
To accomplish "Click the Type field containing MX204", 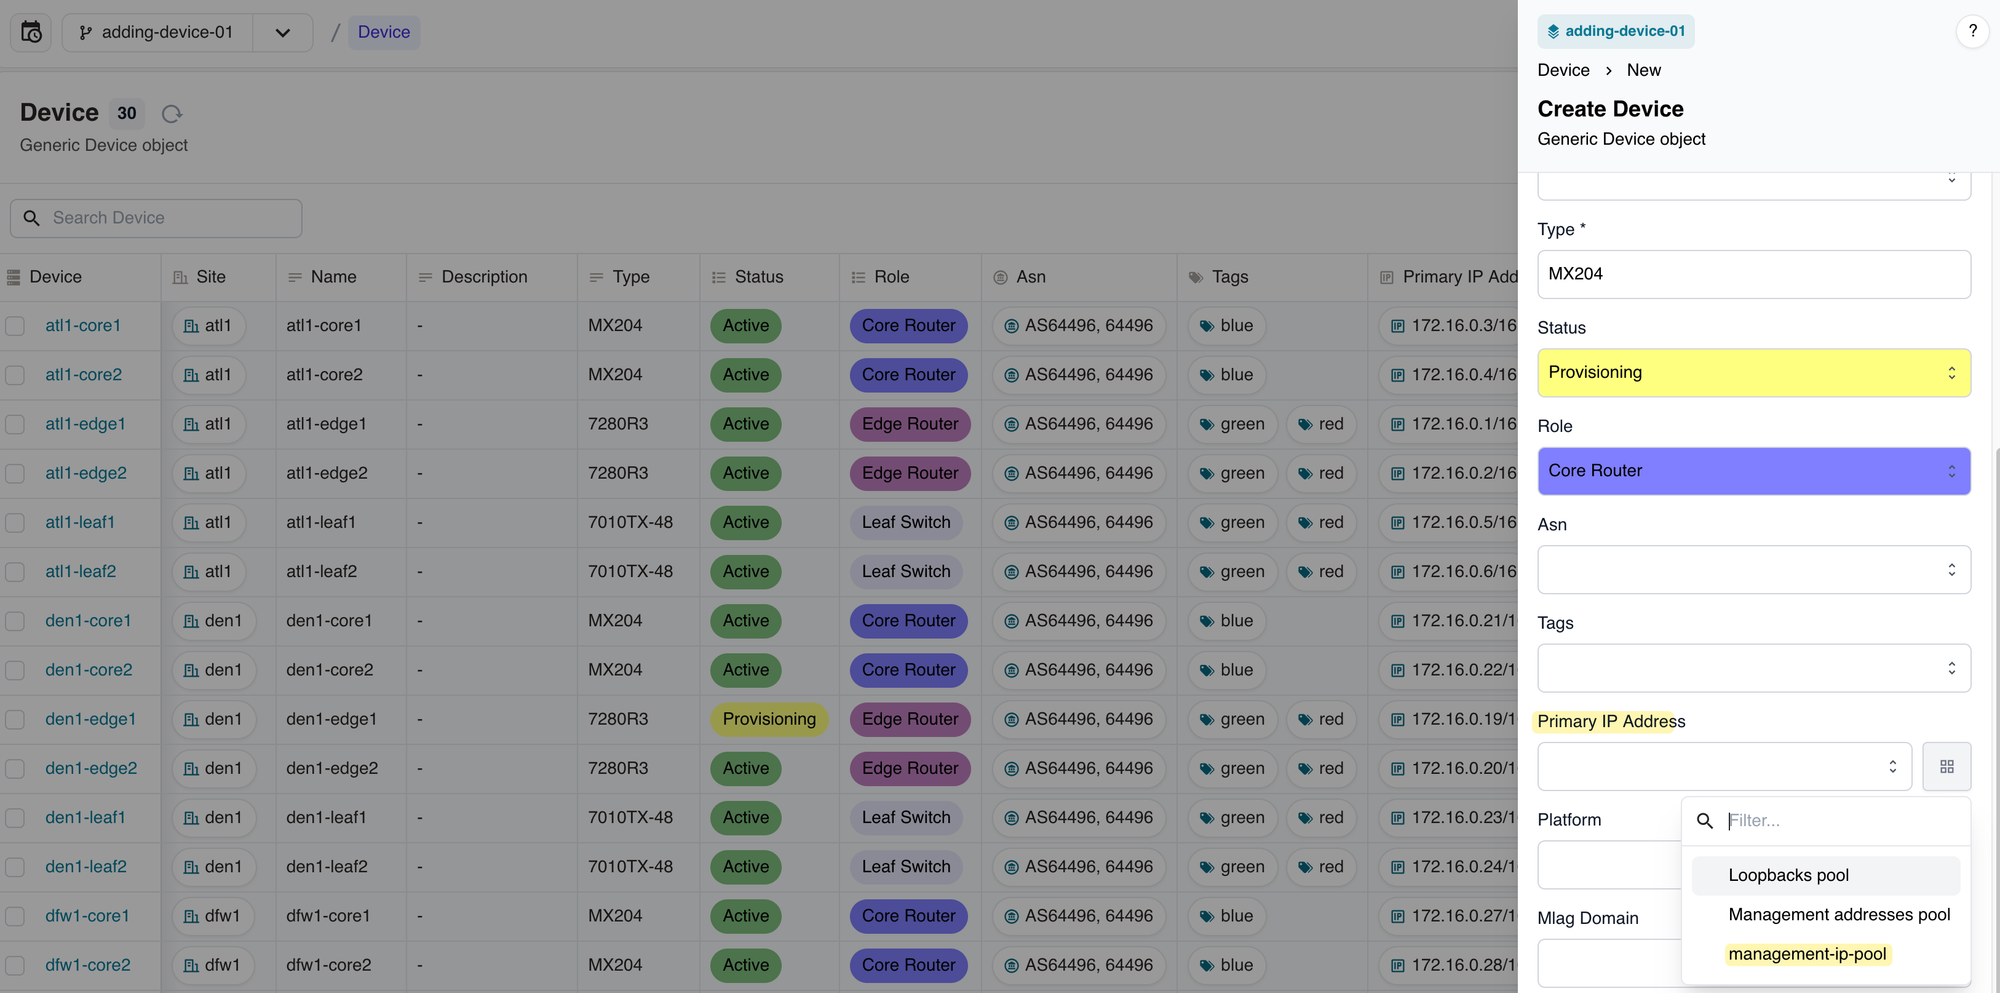I will (x=1754, y=274).
